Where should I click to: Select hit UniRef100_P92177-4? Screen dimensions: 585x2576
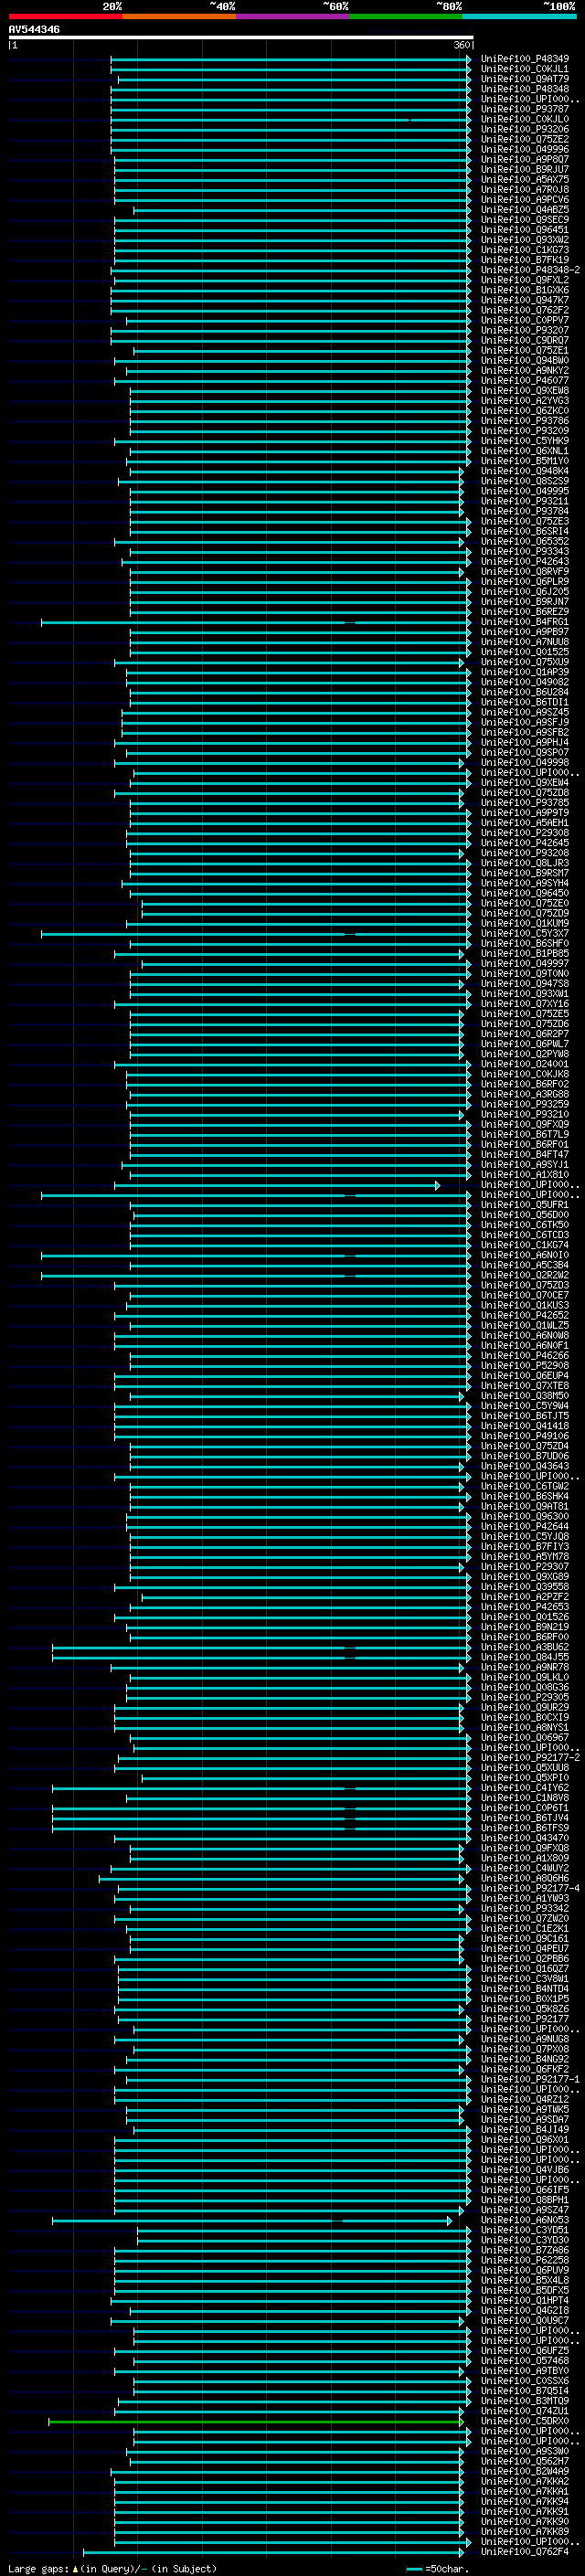530,1888
